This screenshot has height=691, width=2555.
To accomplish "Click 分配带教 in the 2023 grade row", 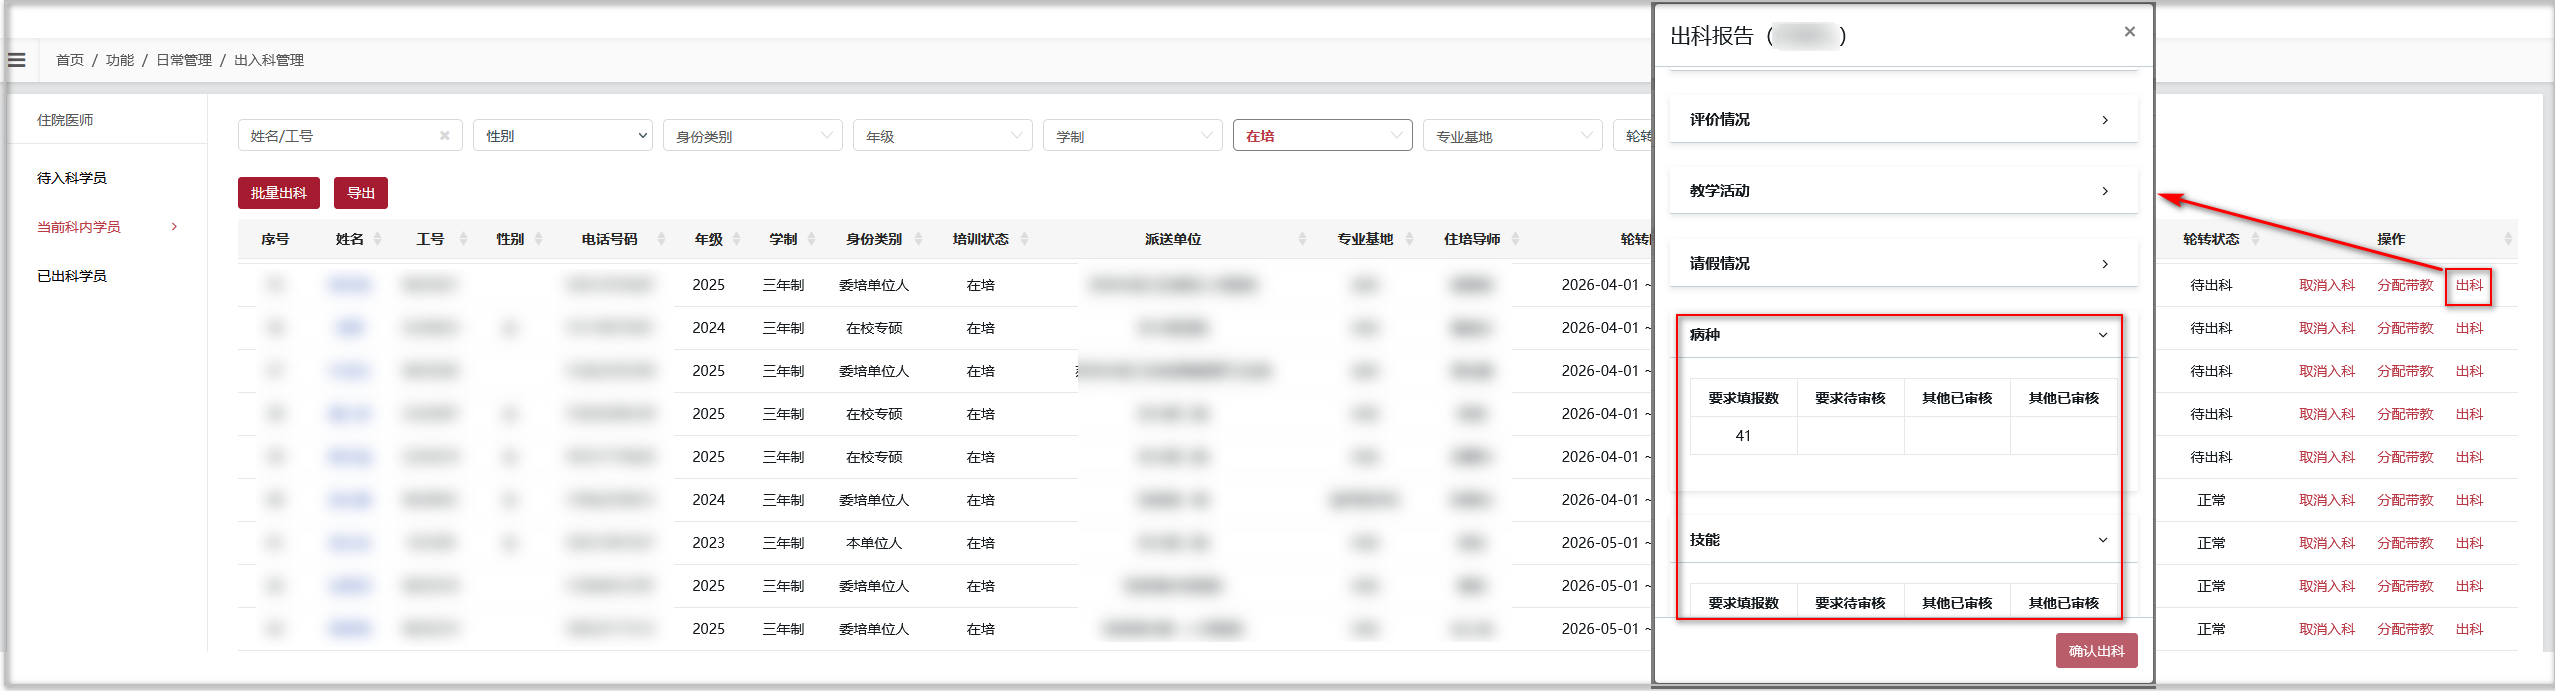I will [2405, 543].
